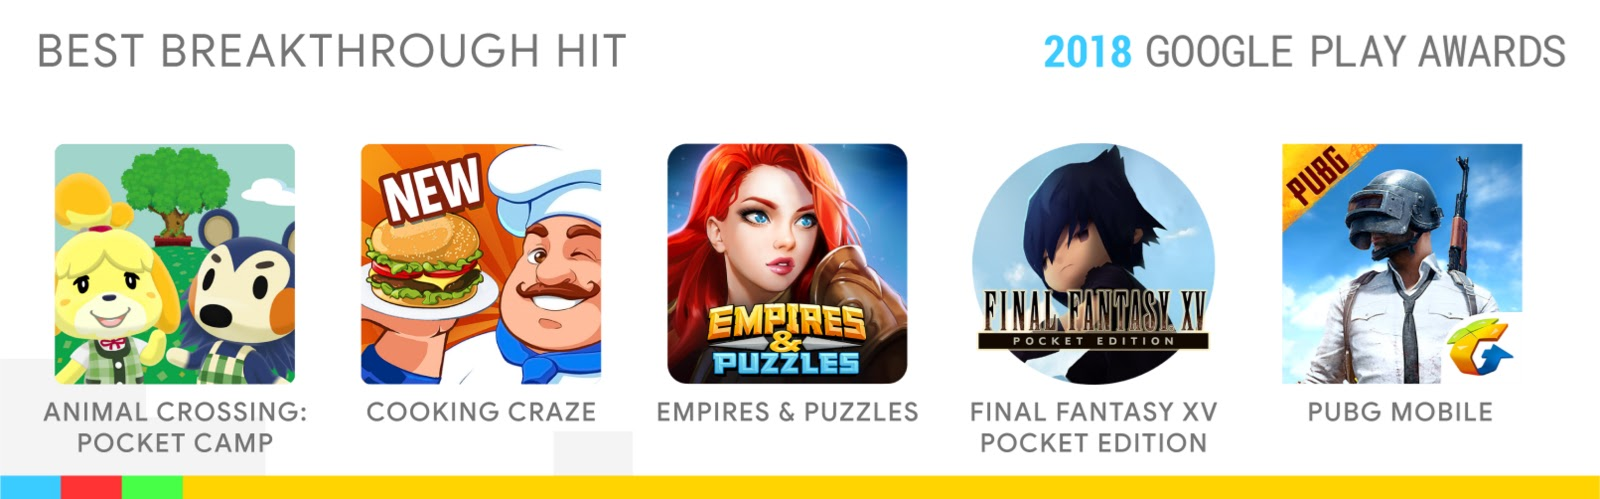Viewport: 1600px width, 499px height.
Task: Click the 2018 GOOGLE PLAY AWARDS title
Action: [x=1305, y=52]
